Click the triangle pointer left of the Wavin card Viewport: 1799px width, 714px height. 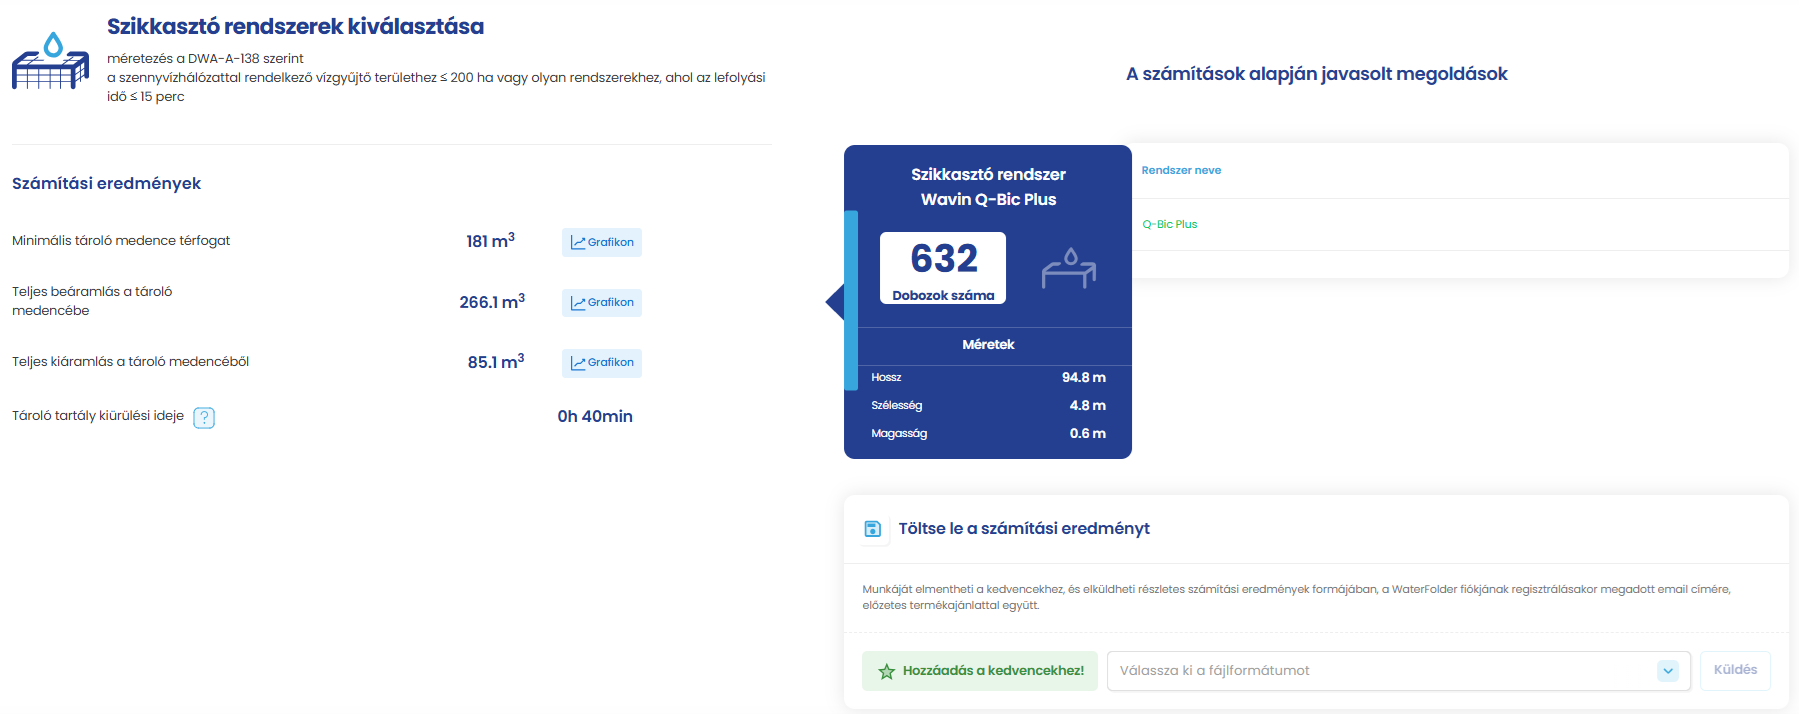(x=835, y=301)
